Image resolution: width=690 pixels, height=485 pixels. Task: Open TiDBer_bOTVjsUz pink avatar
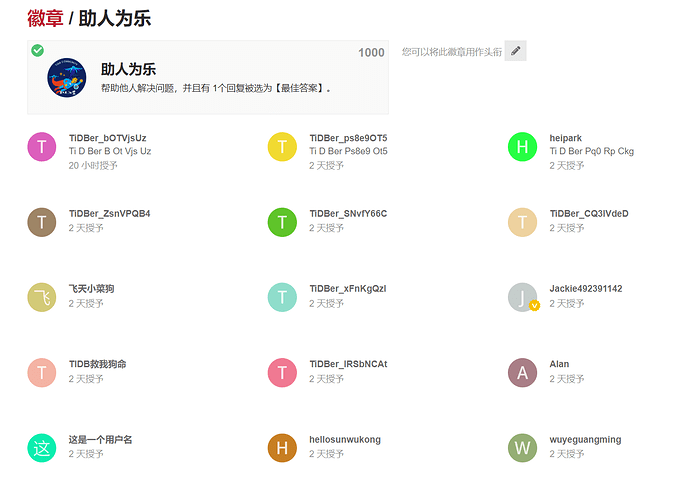tap(42, 147)
